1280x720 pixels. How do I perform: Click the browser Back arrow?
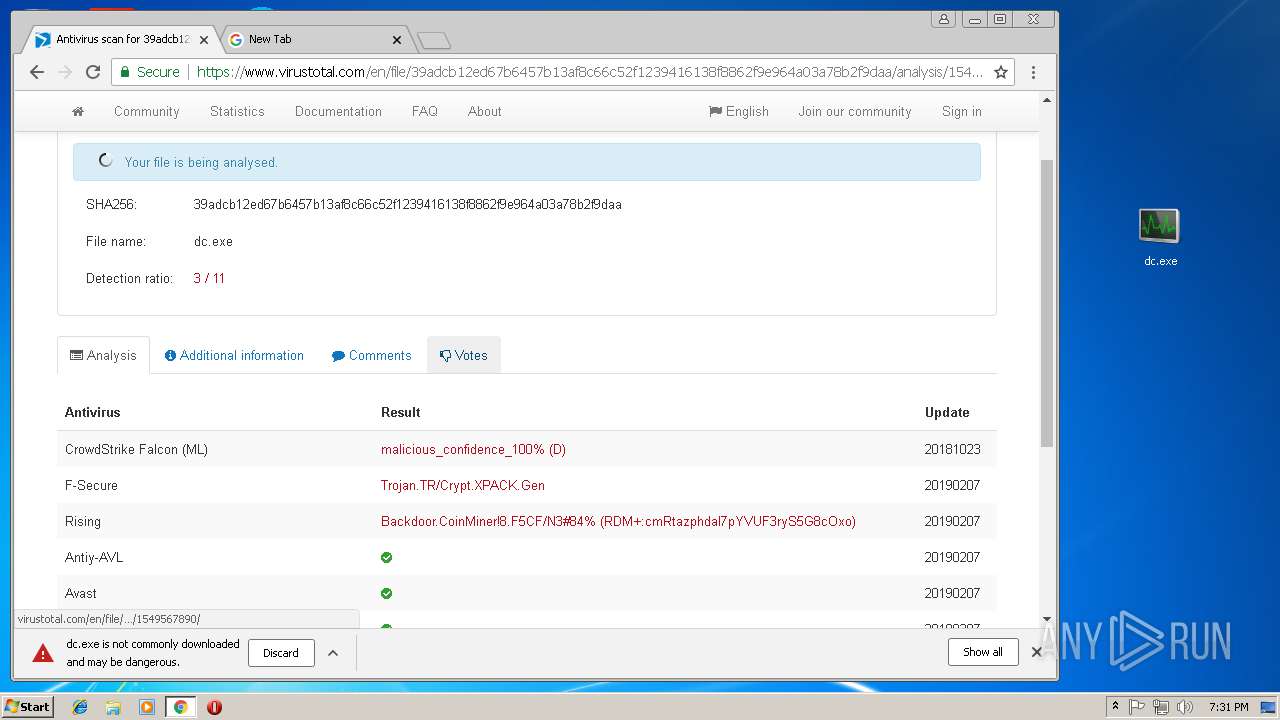(37, 72)
